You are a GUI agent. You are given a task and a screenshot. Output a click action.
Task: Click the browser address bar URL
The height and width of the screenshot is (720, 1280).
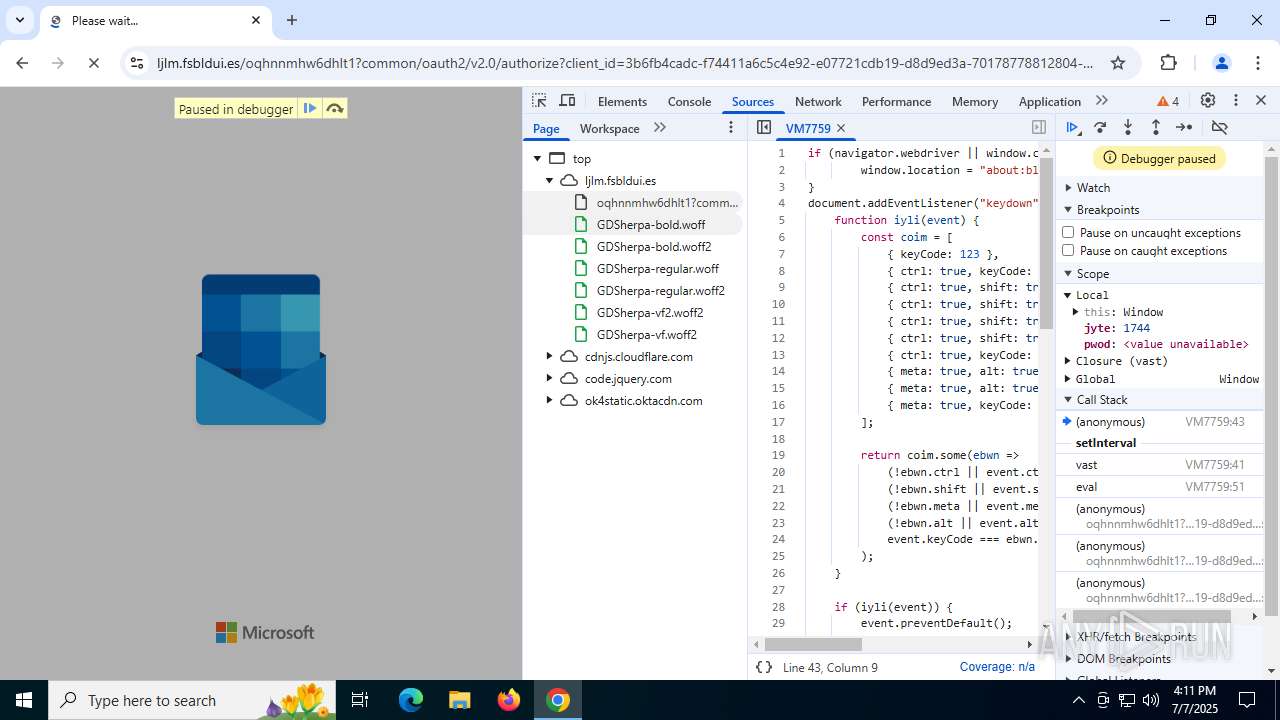click(x=625, y=63)
